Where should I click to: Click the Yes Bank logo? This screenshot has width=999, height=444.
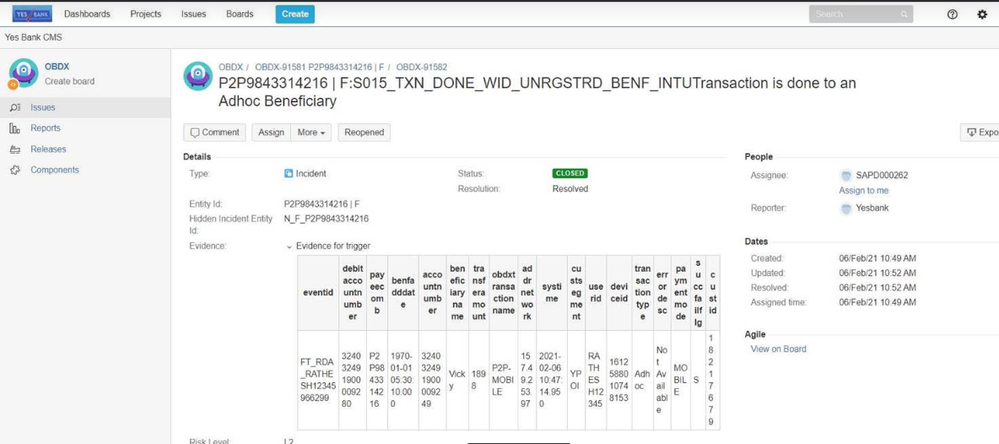pos(32,13)
